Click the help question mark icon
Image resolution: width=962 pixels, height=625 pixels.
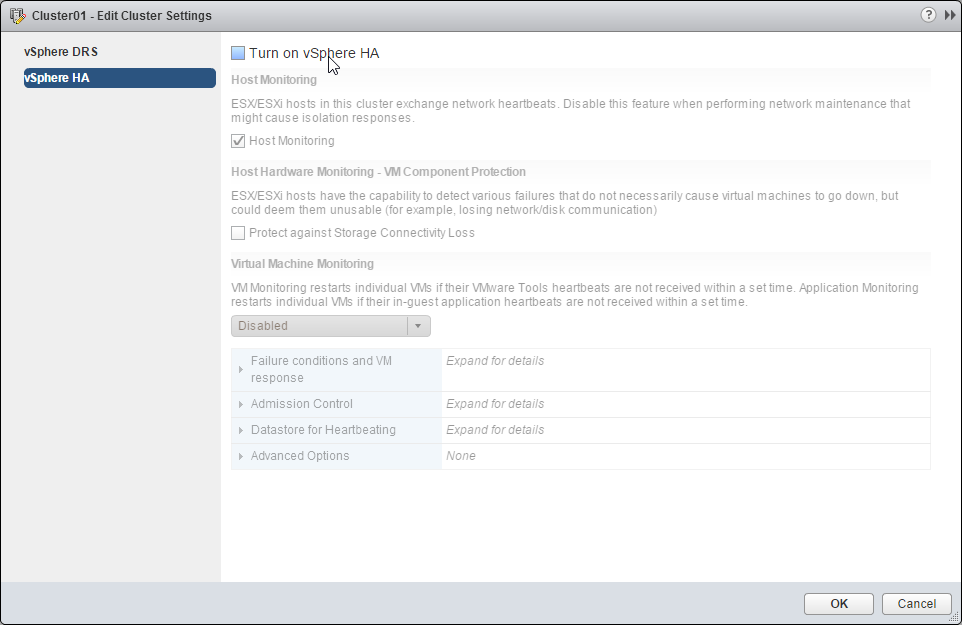929,15
